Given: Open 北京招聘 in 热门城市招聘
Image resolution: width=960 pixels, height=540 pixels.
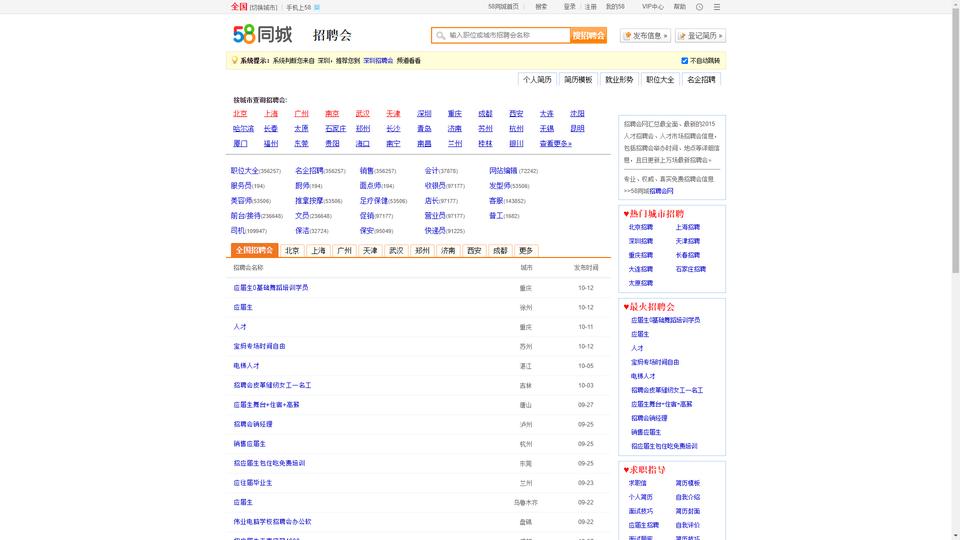Looking at the screenshot, I should 640,227.
